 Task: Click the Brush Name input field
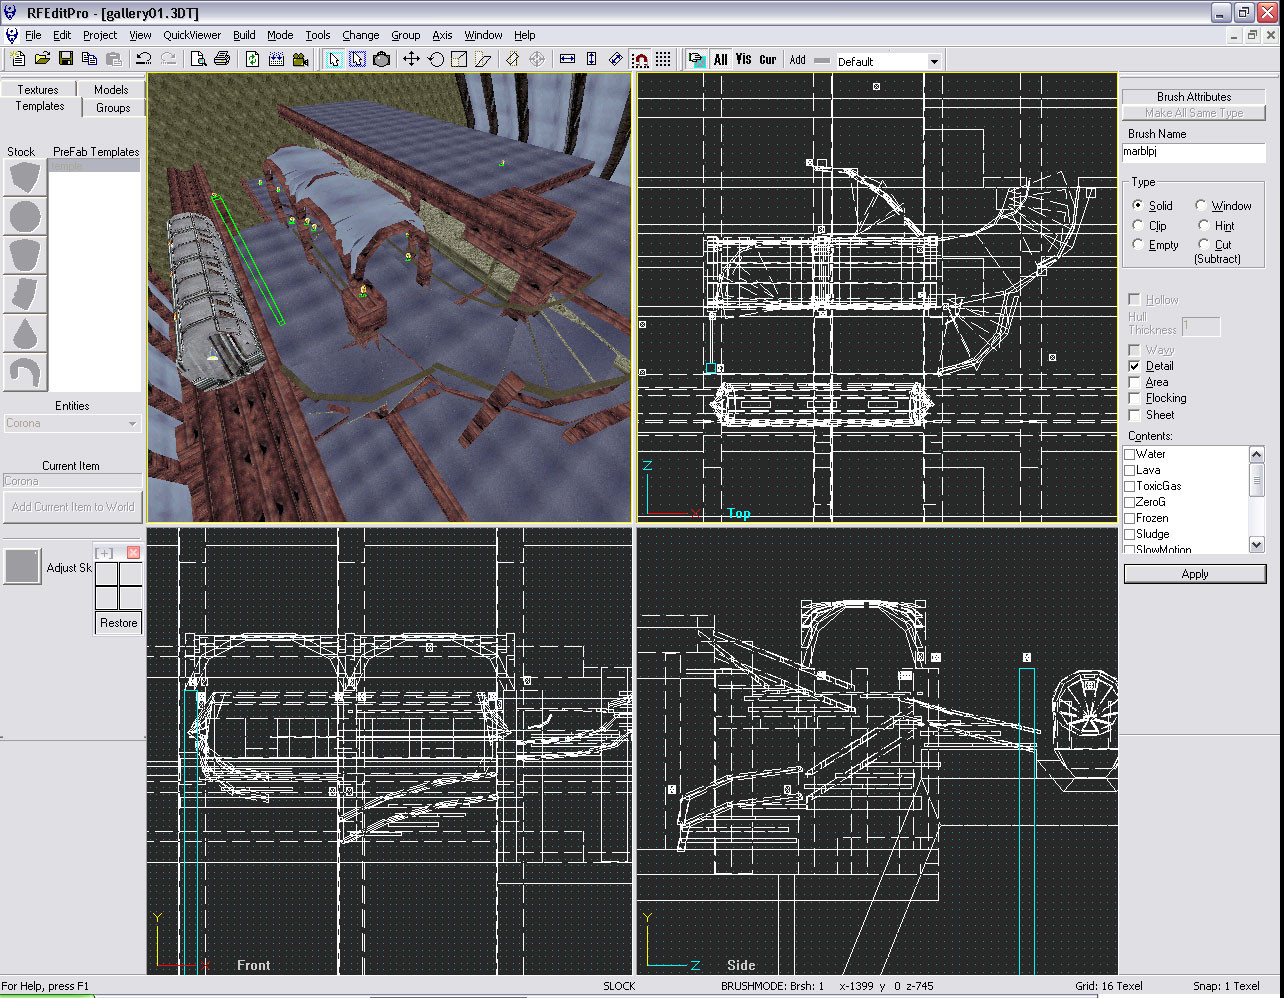1194,152
